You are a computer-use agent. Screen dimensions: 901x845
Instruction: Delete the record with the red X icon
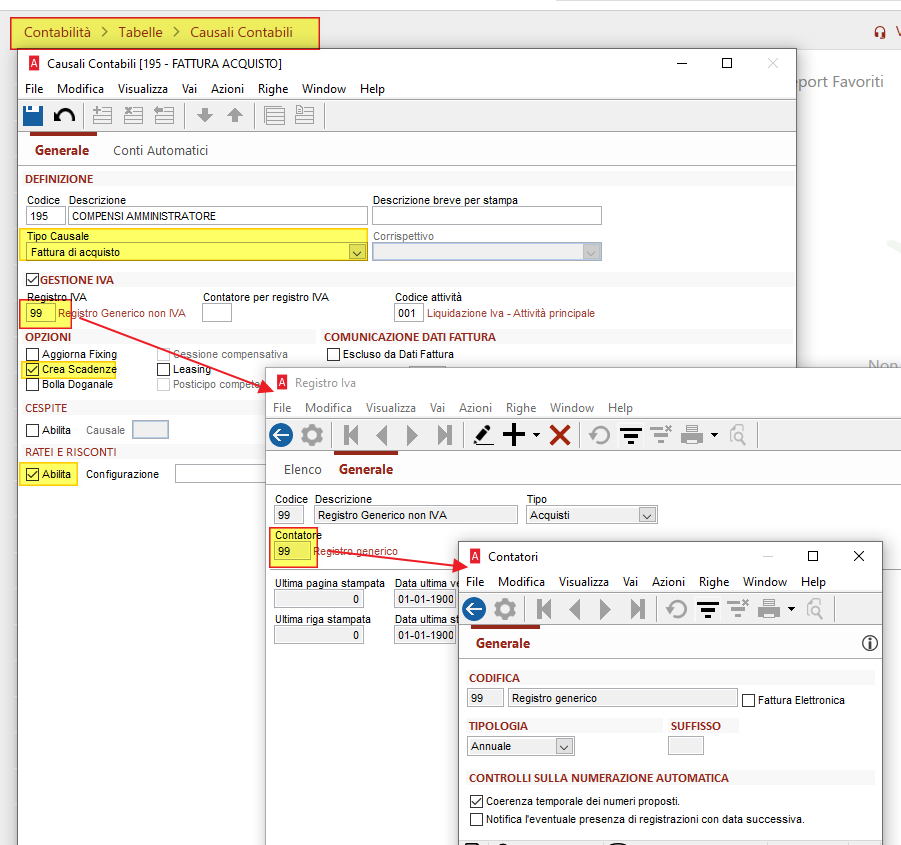560,435
